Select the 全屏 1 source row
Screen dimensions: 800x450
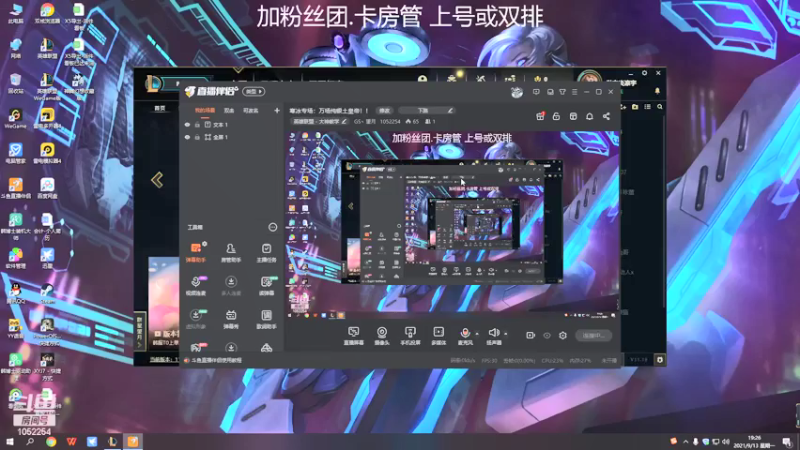coord(232,137)
